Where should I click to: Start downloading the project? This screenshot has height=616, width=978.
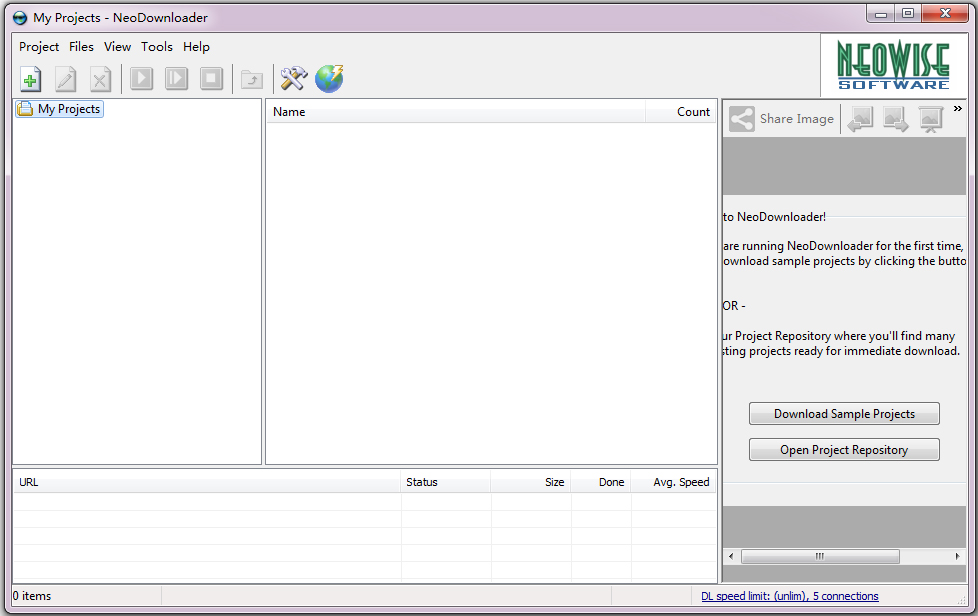pyautogui.click(x=141, y=79)
